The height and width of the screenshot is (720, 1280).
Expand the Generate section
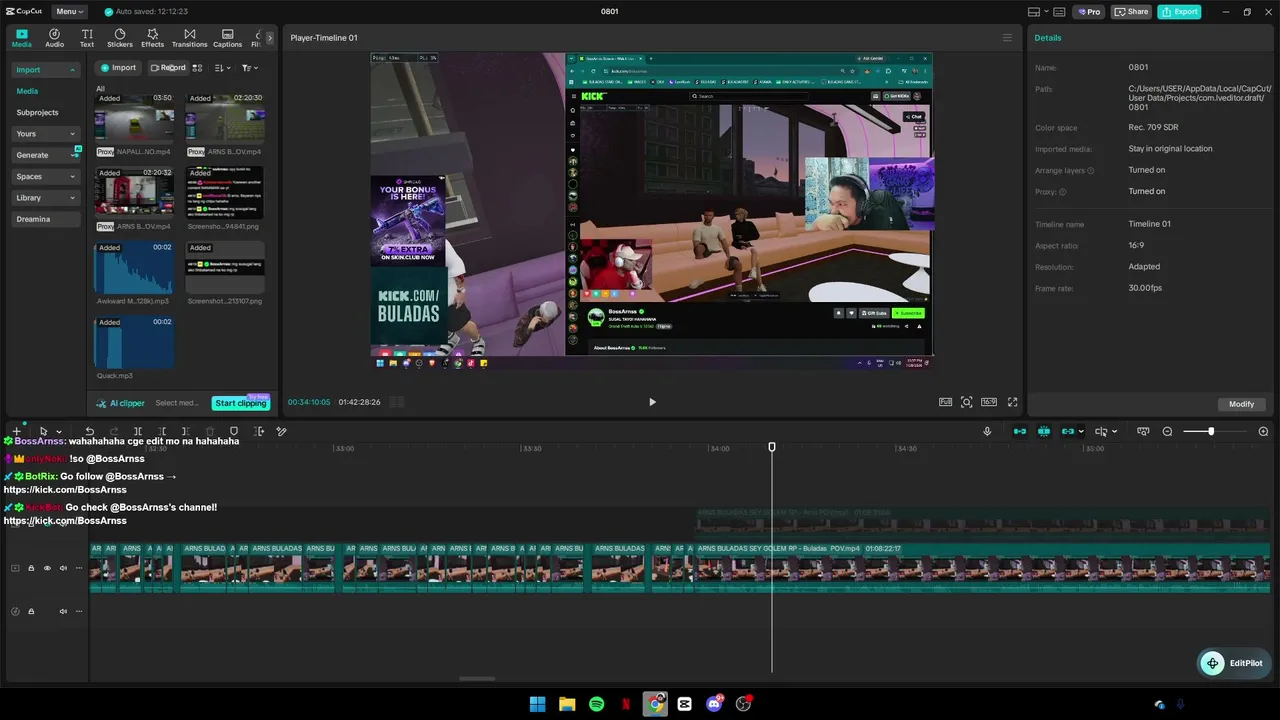(x=46, y=155)
